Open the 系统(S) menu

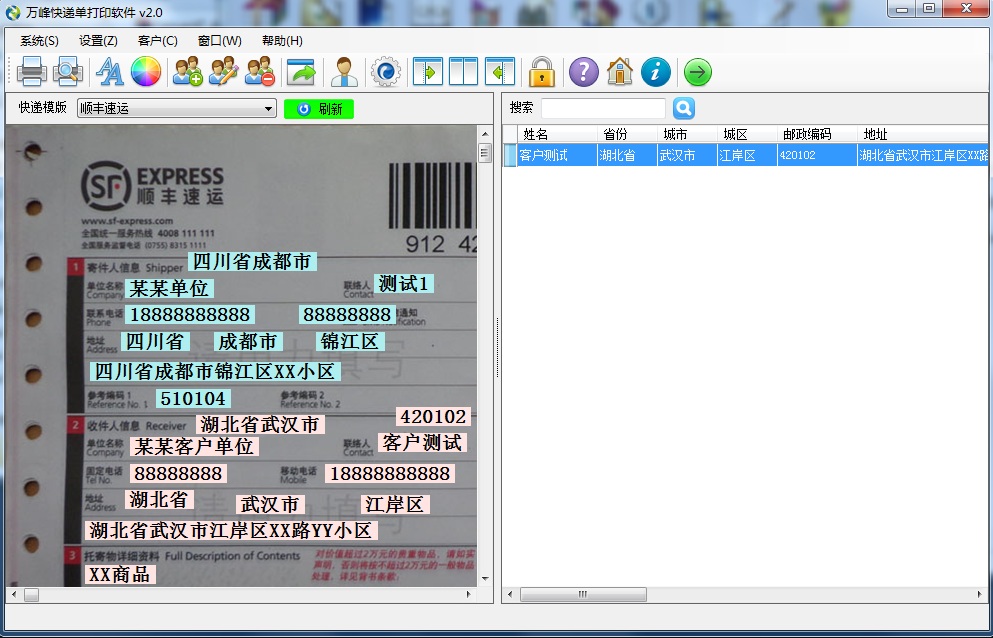pyautogui.click(x=39, y=41)
